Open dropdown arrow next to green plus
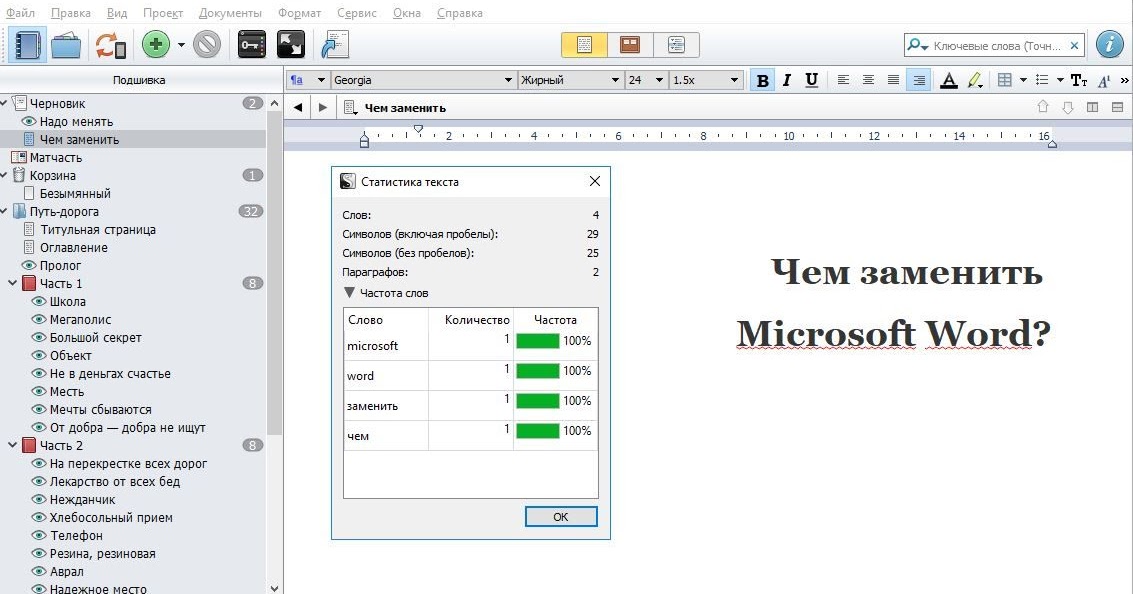The width and height of the screenshot is (1133, 594). coord(181,45)
